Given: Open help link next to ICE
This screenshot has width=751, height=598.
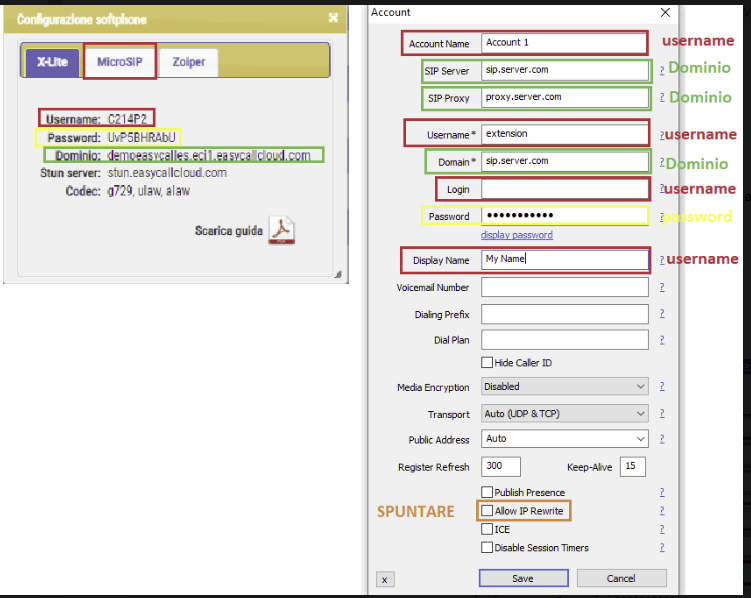Looking at the screenshot, I should pos(662,529).
